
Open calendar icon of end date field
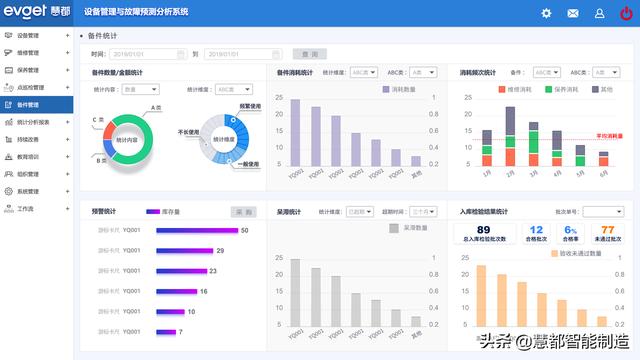(276, 54)
